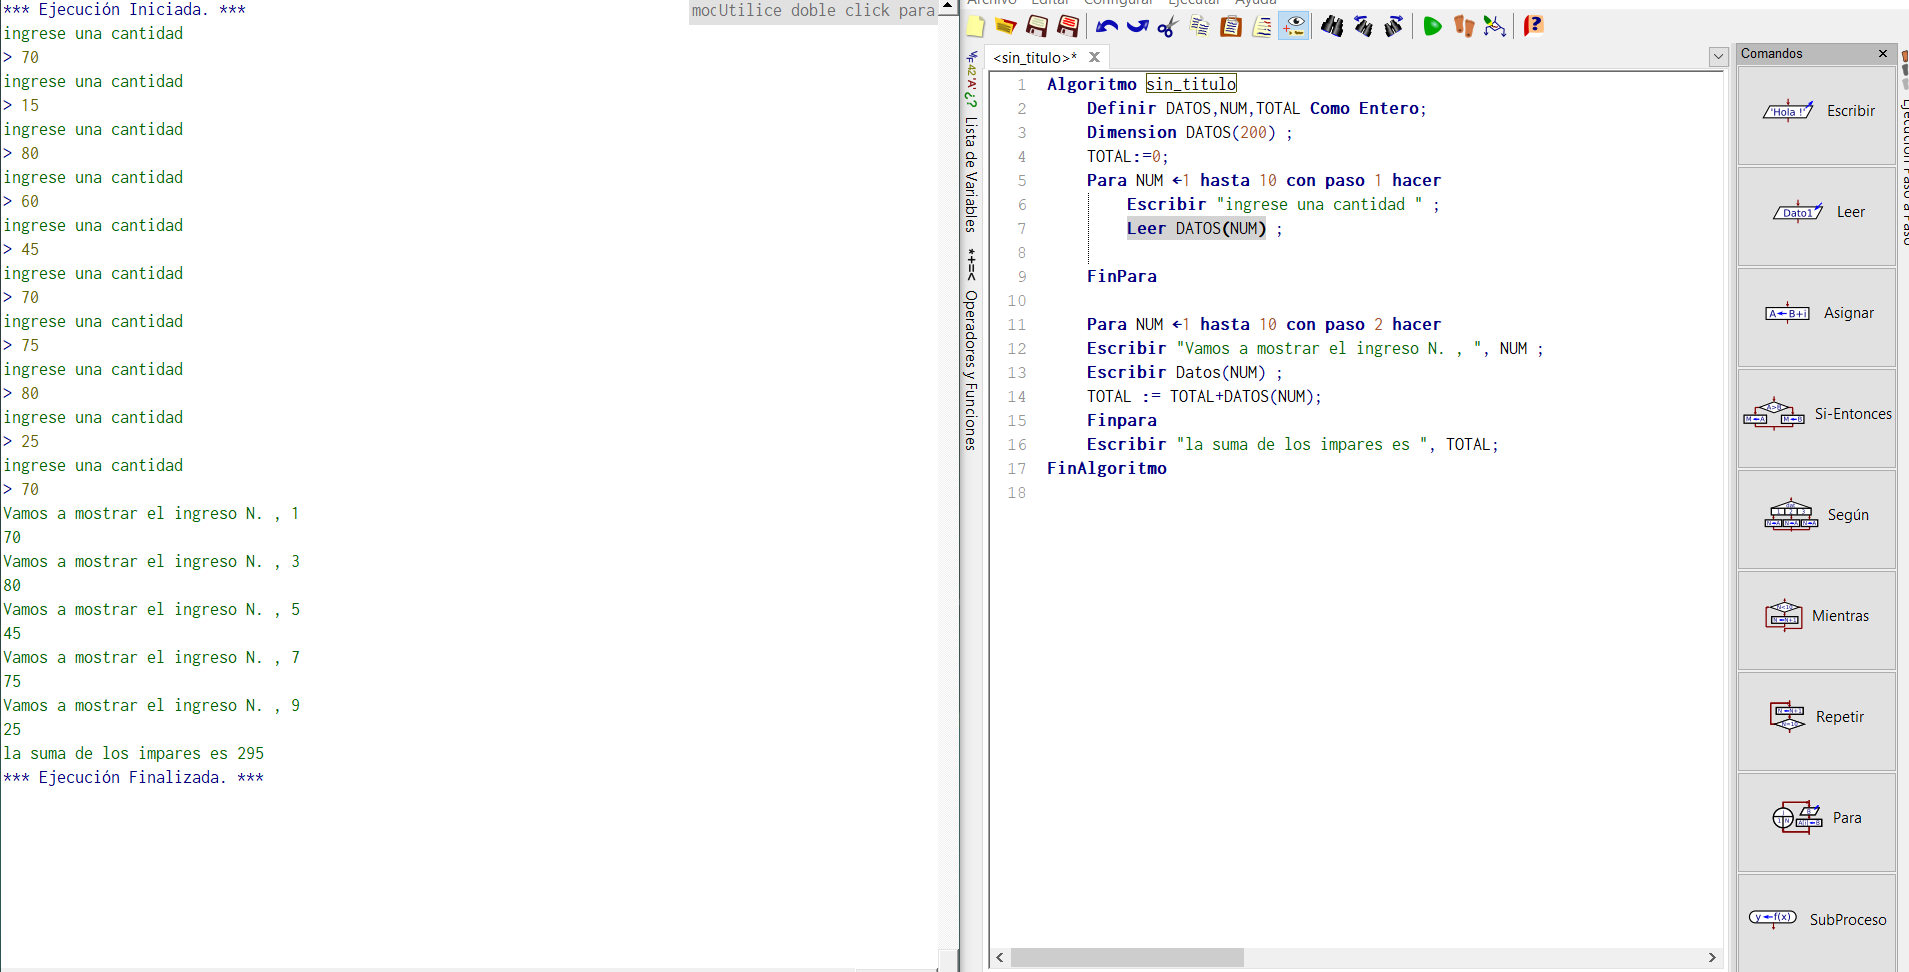Select the <sin_titulo>* editor tab

coord(1035,58)
